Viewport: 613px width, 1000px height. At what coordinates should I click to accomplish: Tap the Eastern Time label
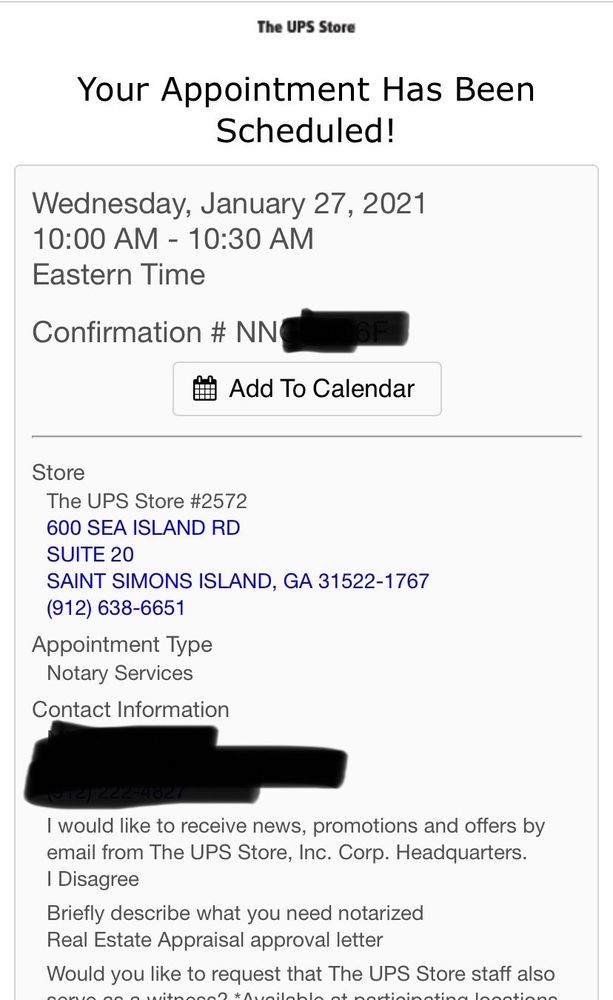pos(118,274)
